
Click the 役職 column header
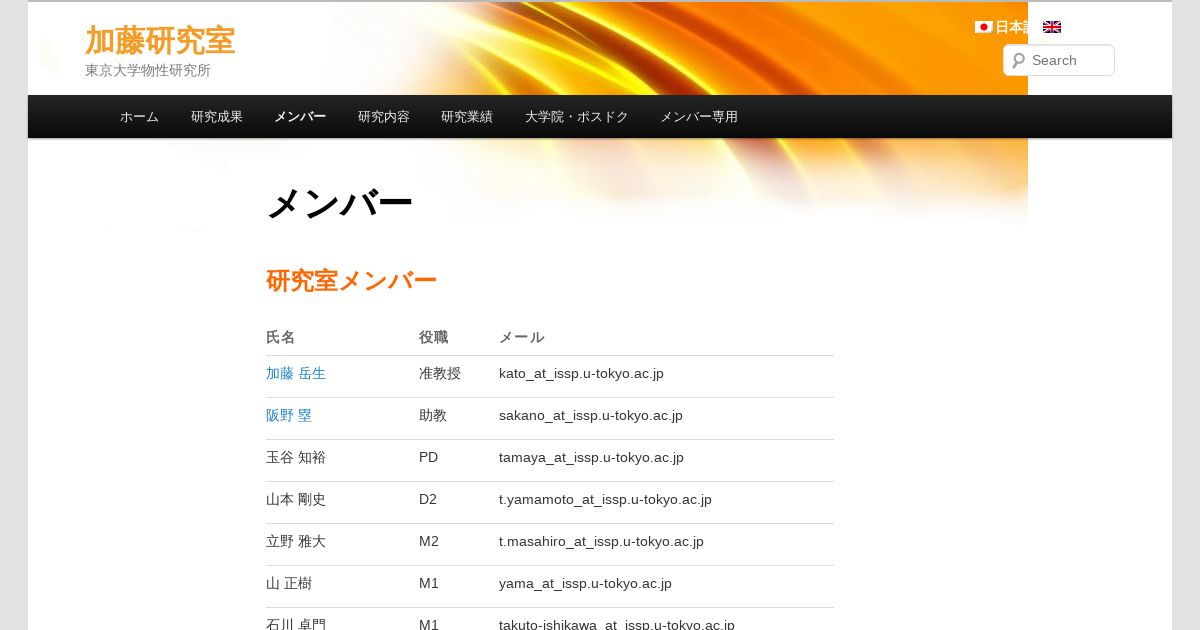point(433,337)
